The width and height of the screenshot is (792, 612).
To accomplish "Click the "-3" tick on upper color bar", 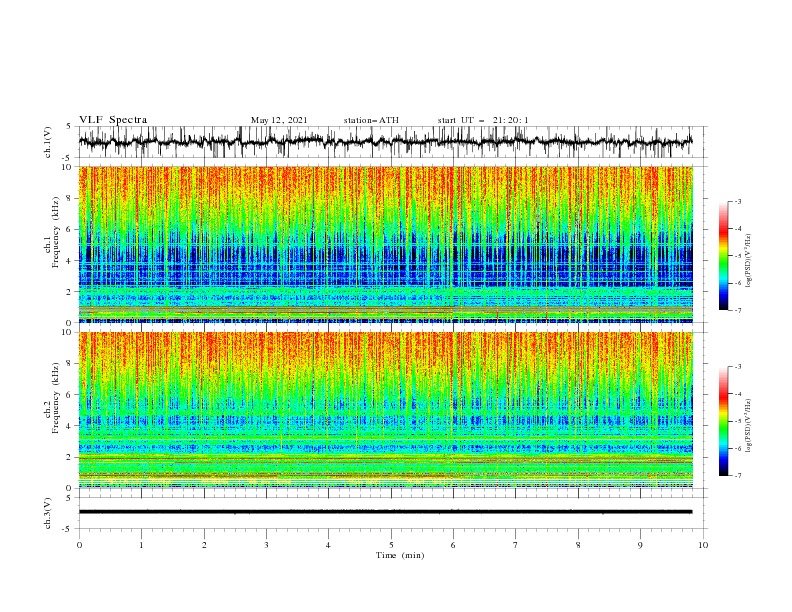I will pyautogui.click(x=737, y=201).
